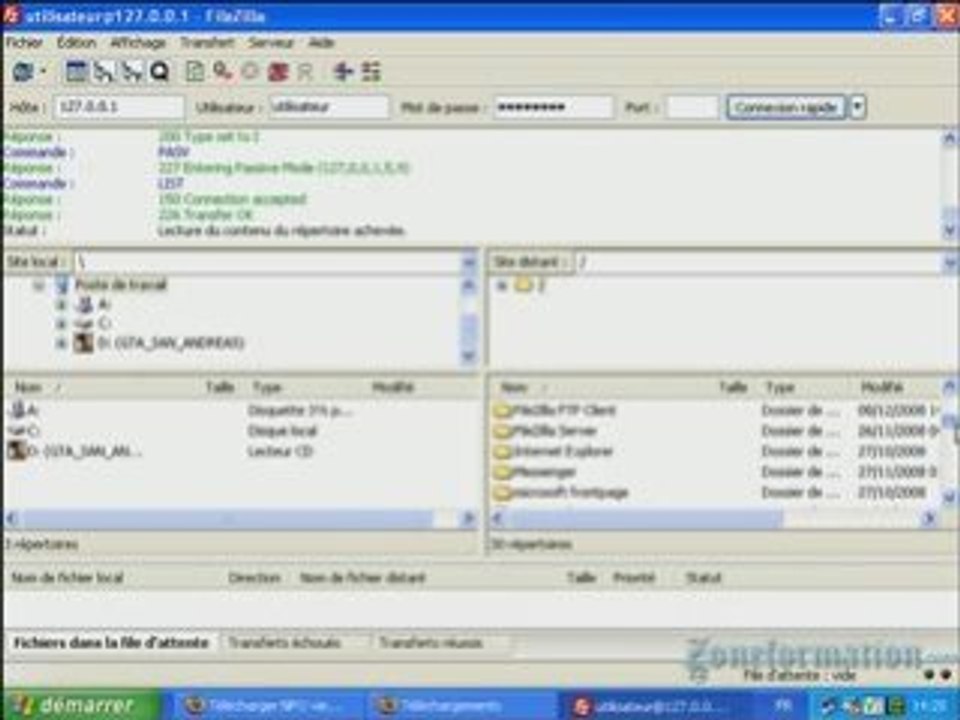960x720 pixels.
Task: Open the Affichage menu
Action: click(138, 42)
